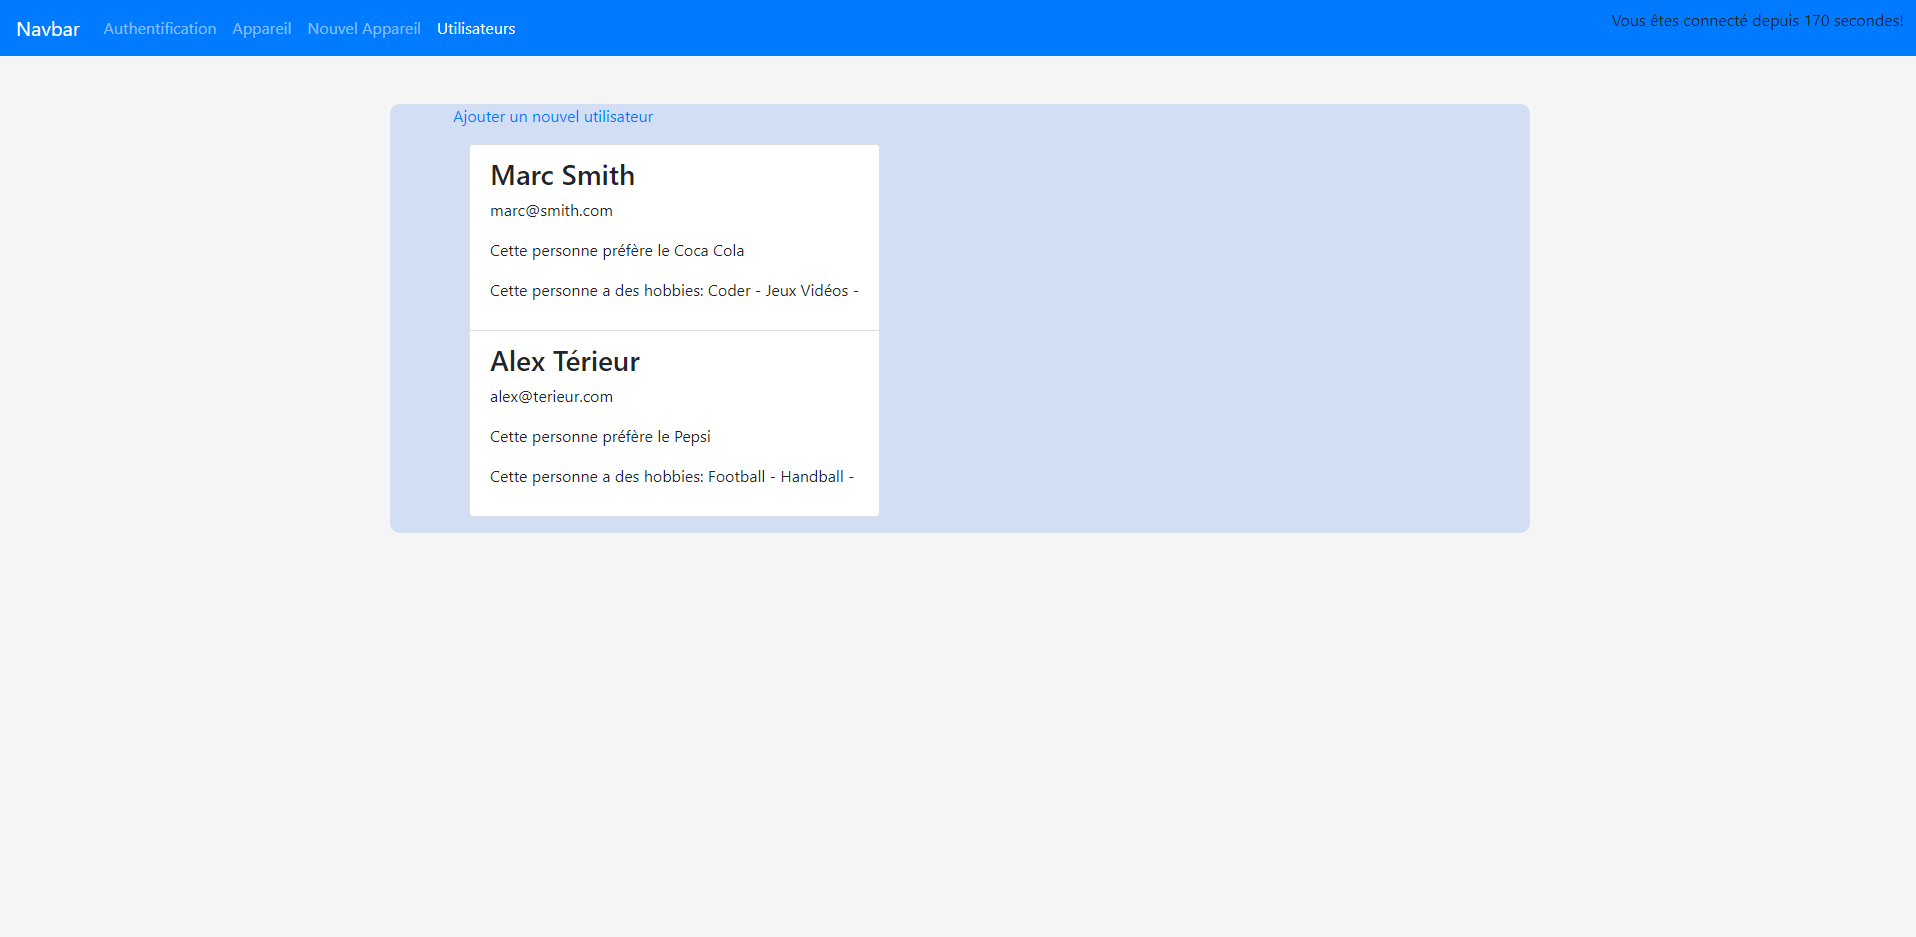The width and height of the screenshot is (1916, 937).
Task: Click the connection timer message
Action: point(1756,21)
